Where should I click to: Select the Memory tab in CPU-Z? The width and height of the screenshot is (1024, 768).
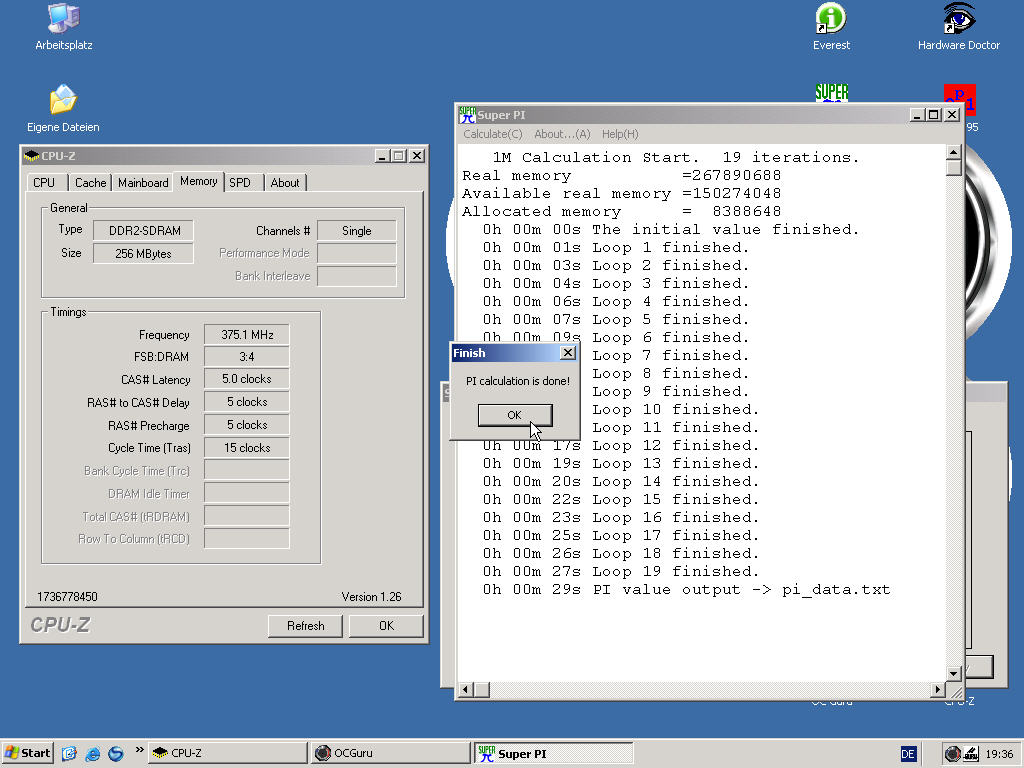199,182
